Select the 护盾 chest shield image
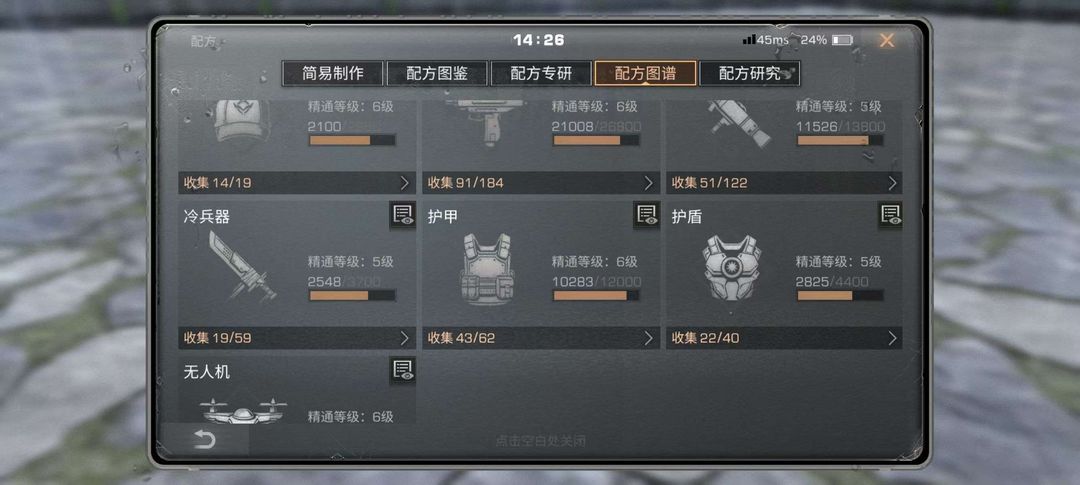 (x=731, y=267)
